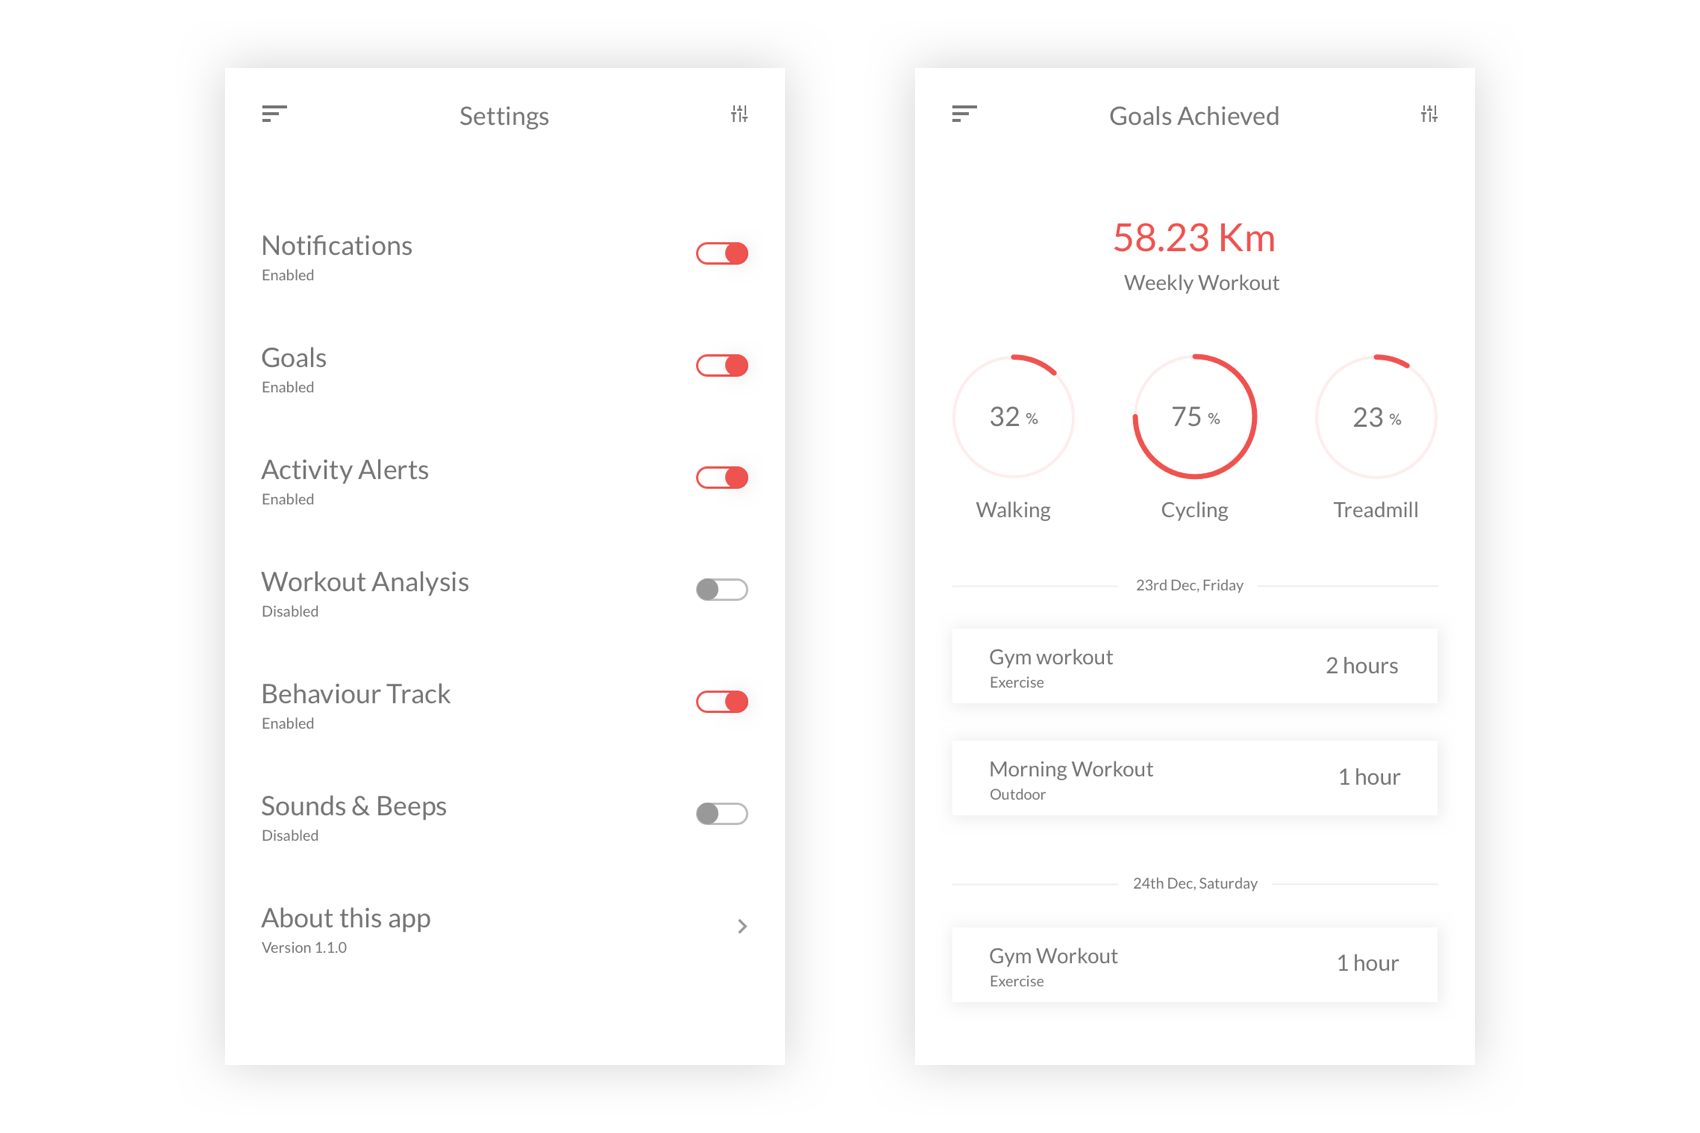Expand About this app details
1700x1133 pixels.
click(x=741, y=926)
